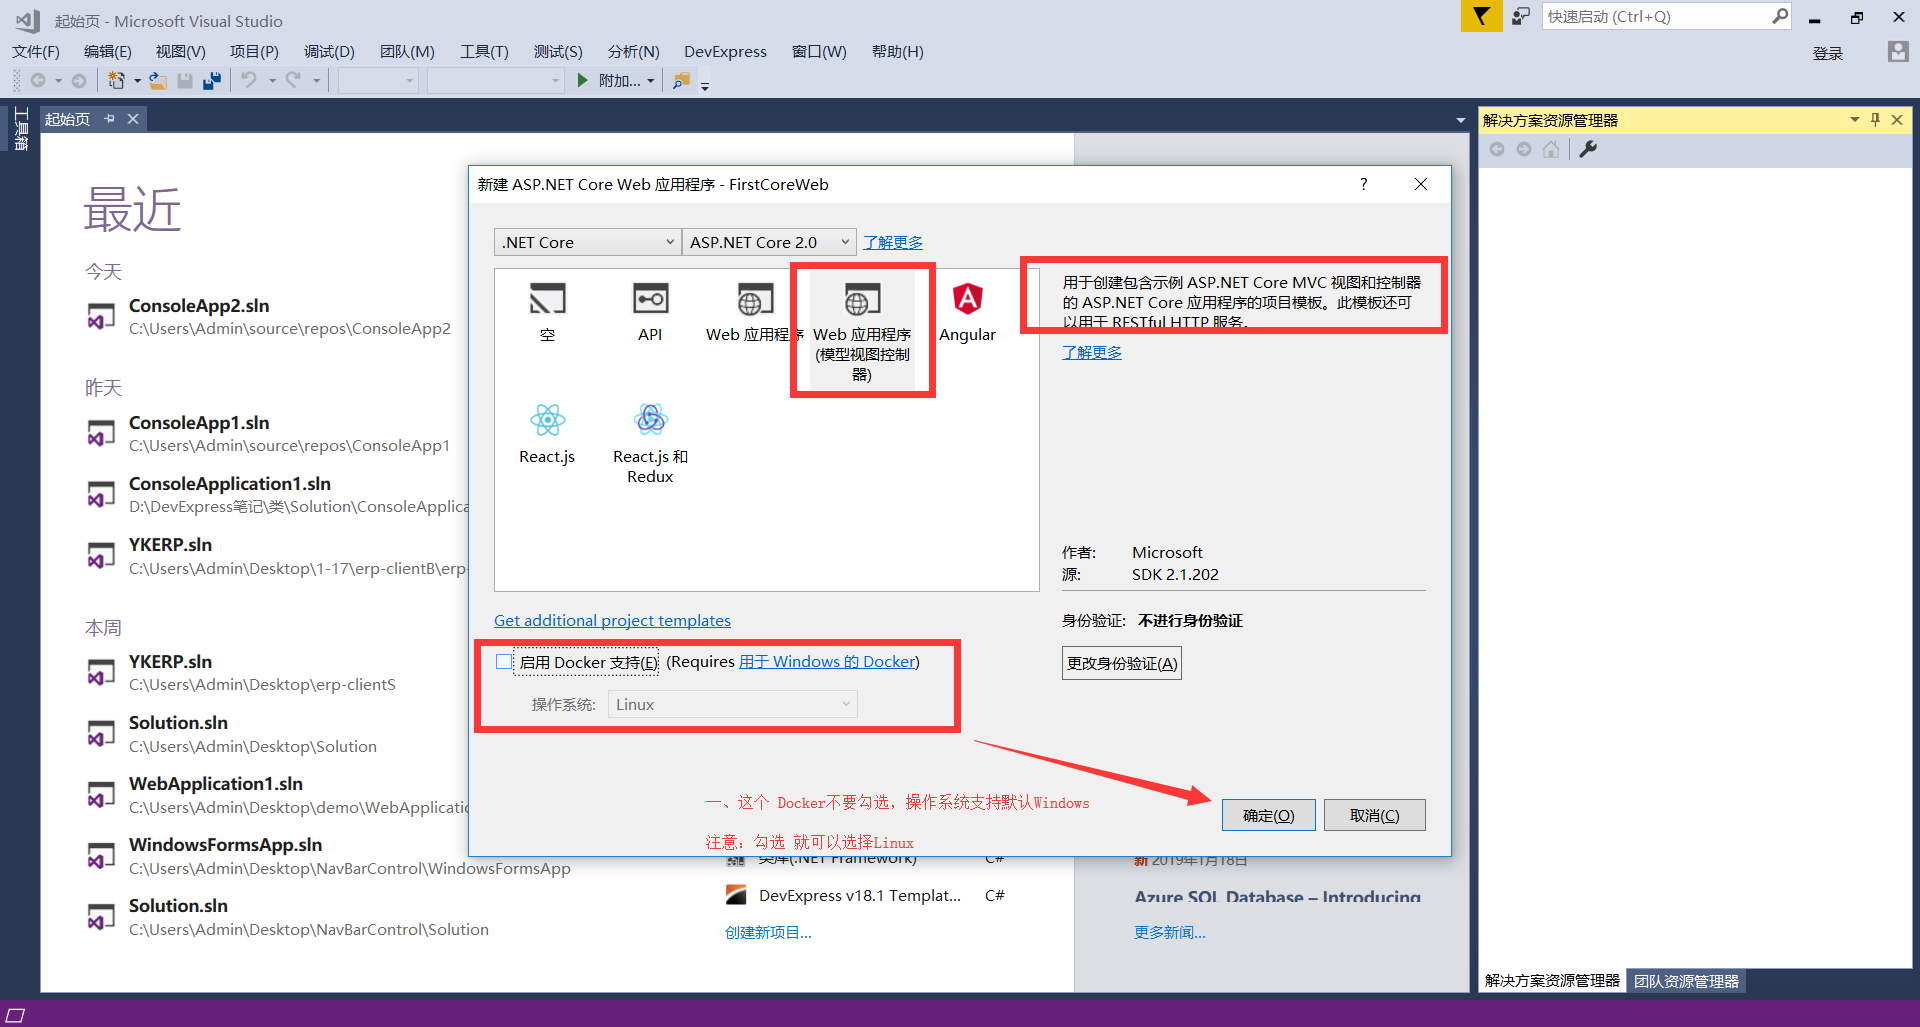The image size is (1920, 1027).
Task: Click the Find in Files toolbar icon
Action: [682, 80]
